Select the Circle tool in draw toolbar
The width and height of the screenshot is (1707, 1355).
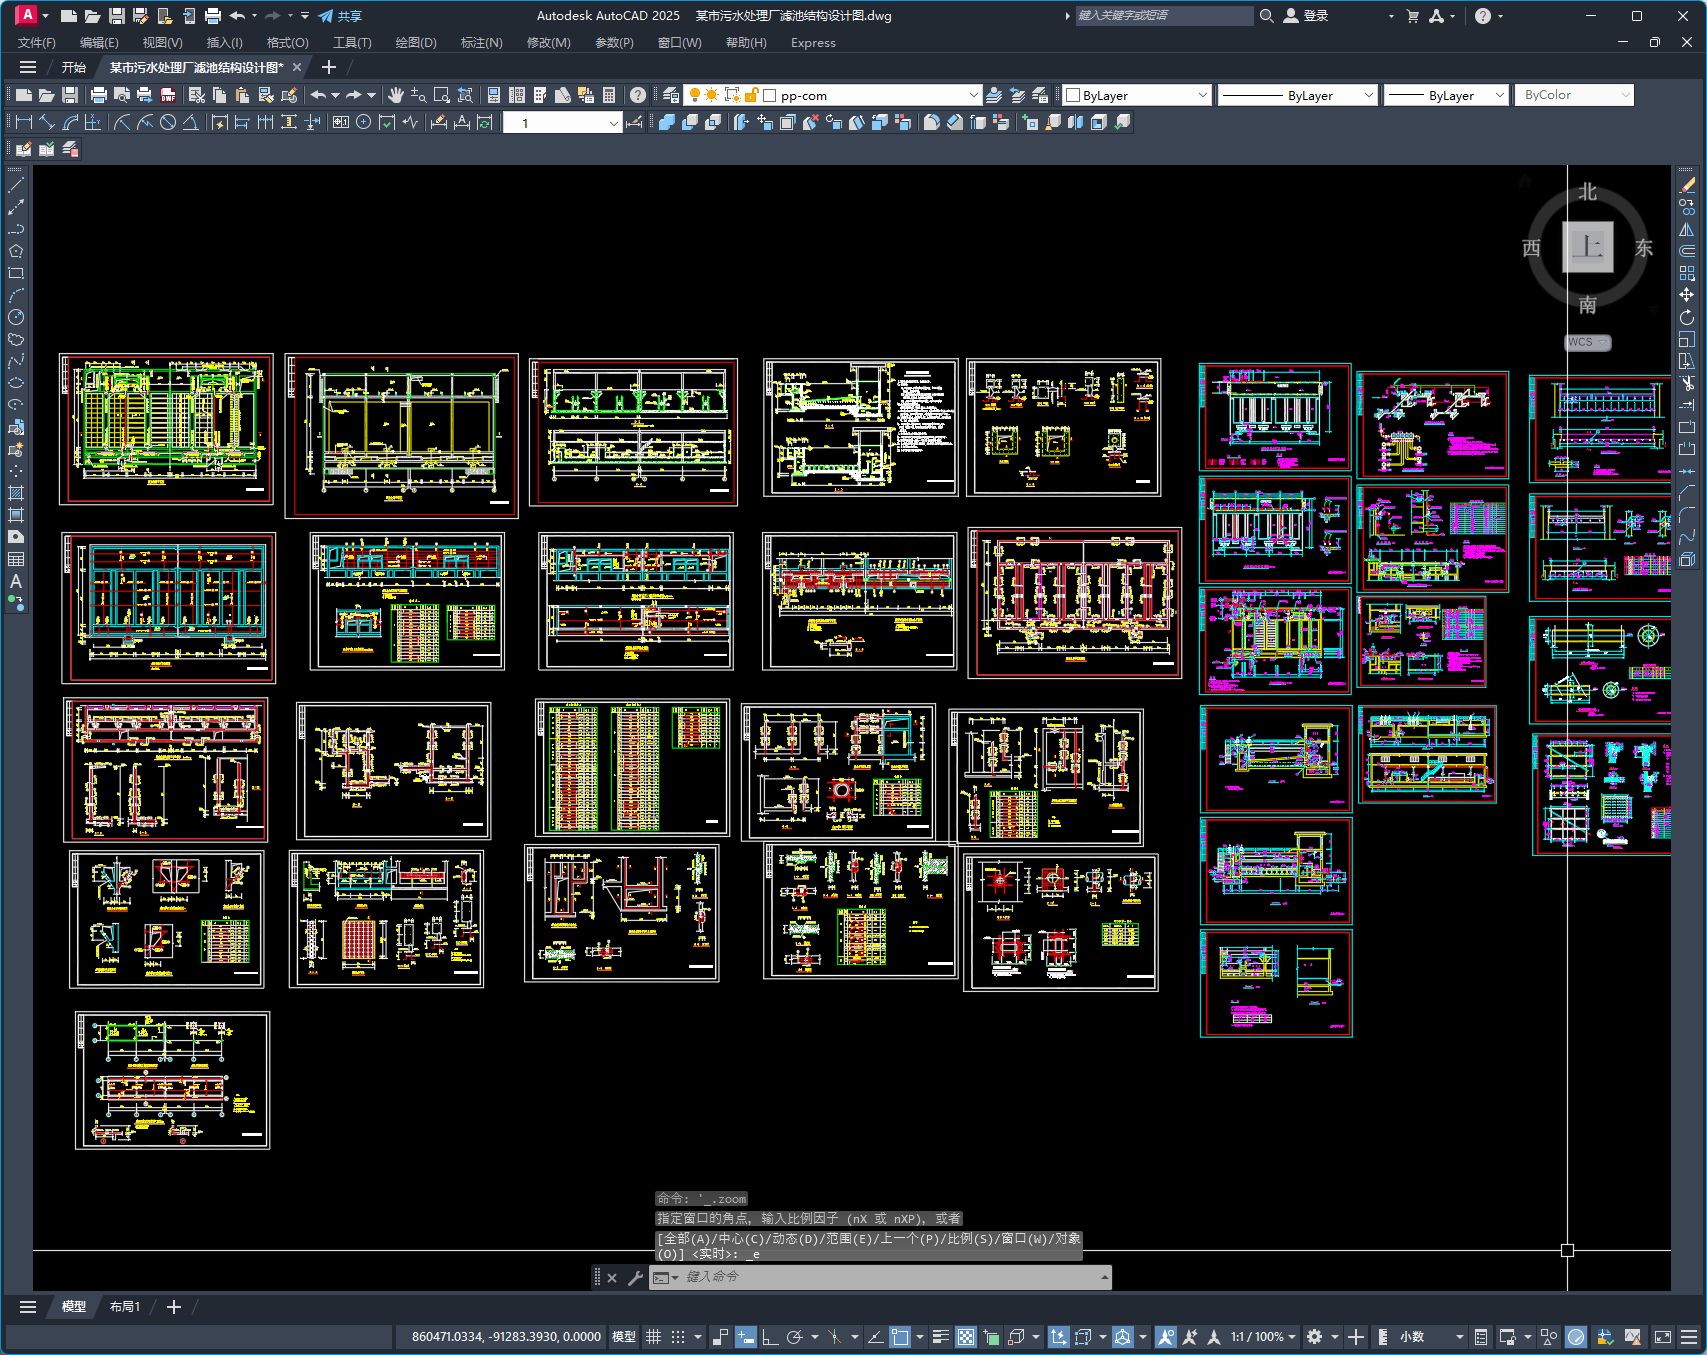click(16, 317)
